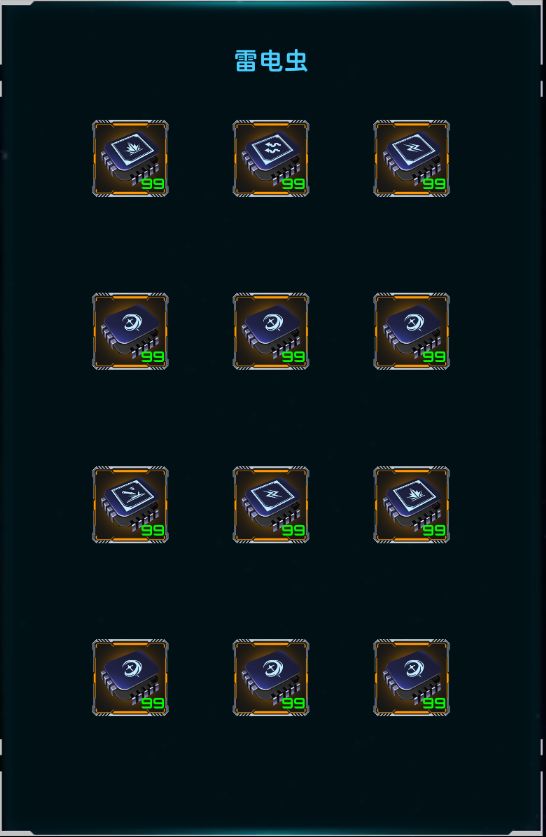Choose the first swirl chip in second row
This screenshot has height=837, width=546.
(130, 331)
